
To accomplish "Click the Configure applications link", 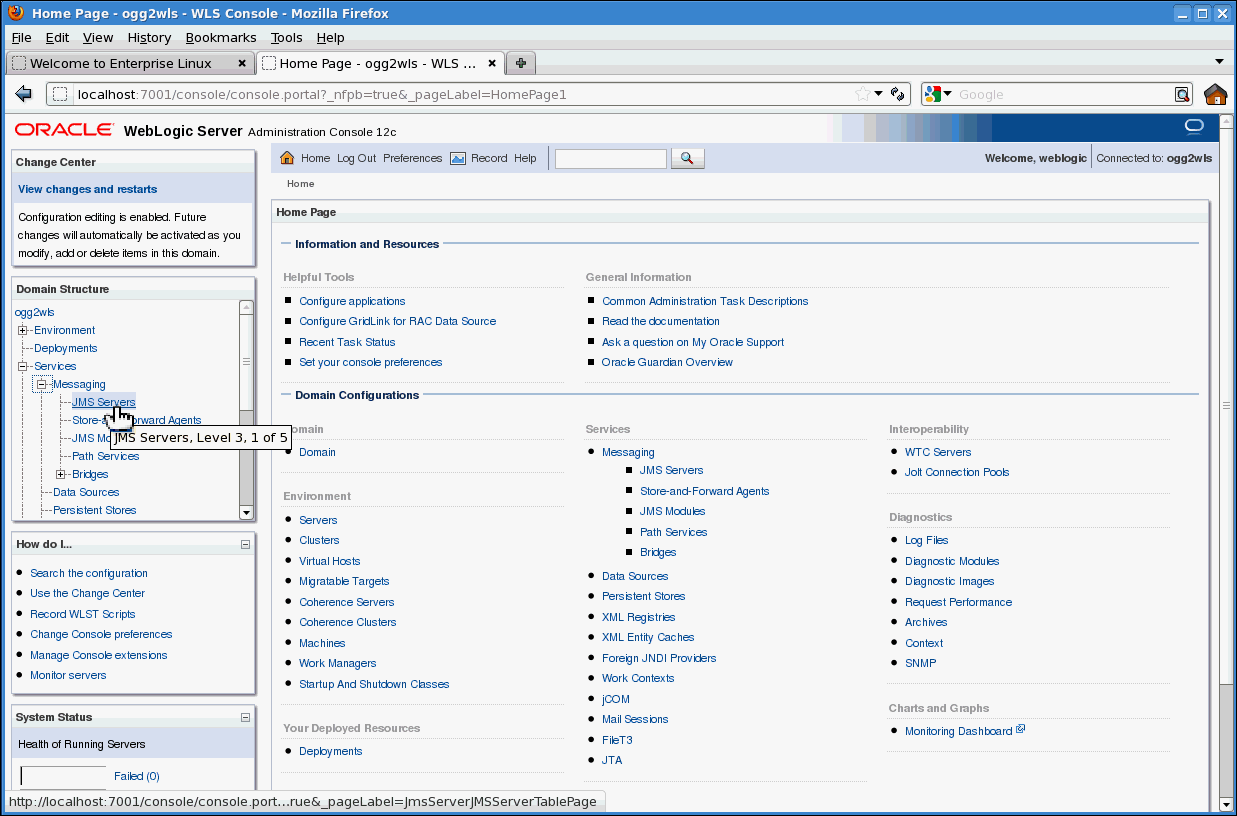I will pos(352,301).
